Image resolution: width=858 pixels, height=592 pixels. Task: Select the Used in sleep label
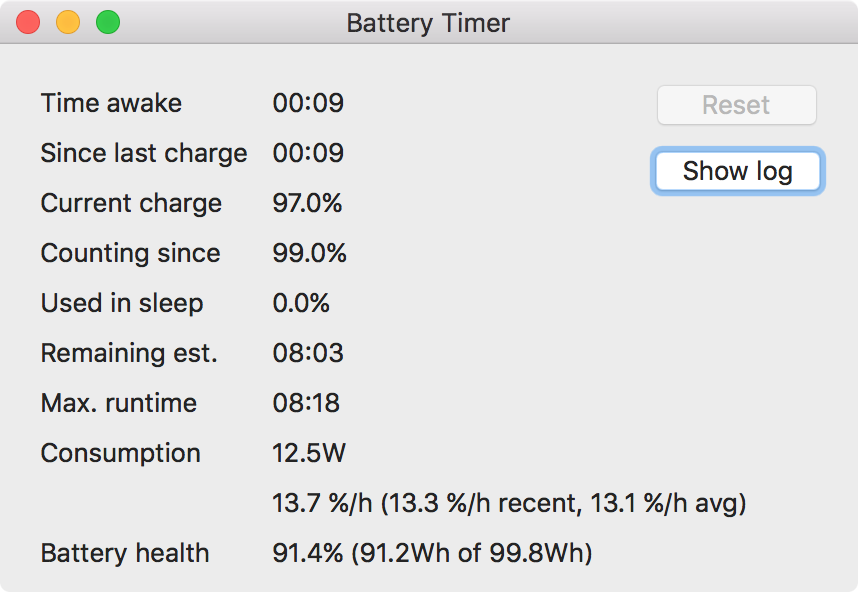coord(121,303)
